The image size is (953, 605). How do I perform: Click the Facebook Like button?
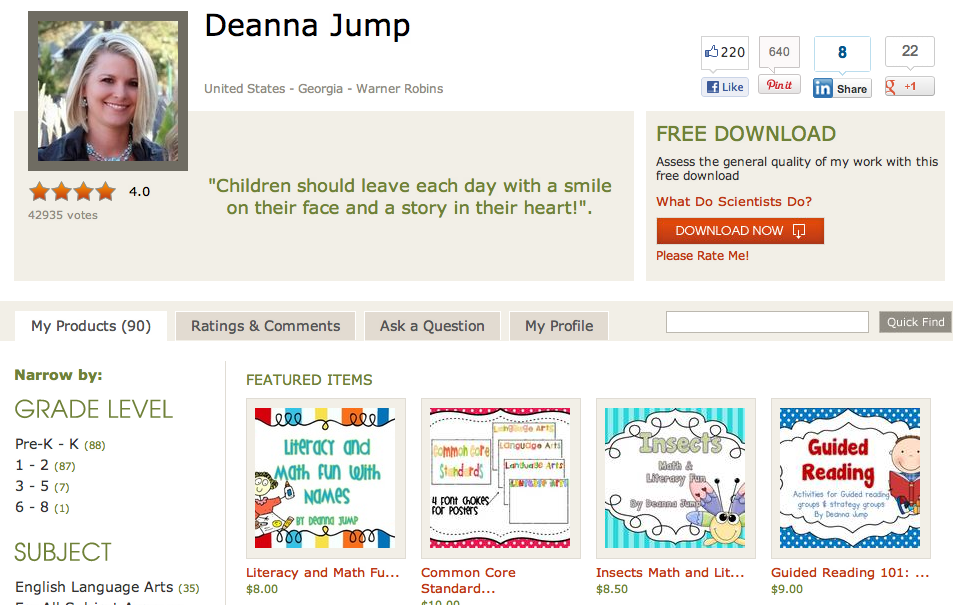click(724, 87)
